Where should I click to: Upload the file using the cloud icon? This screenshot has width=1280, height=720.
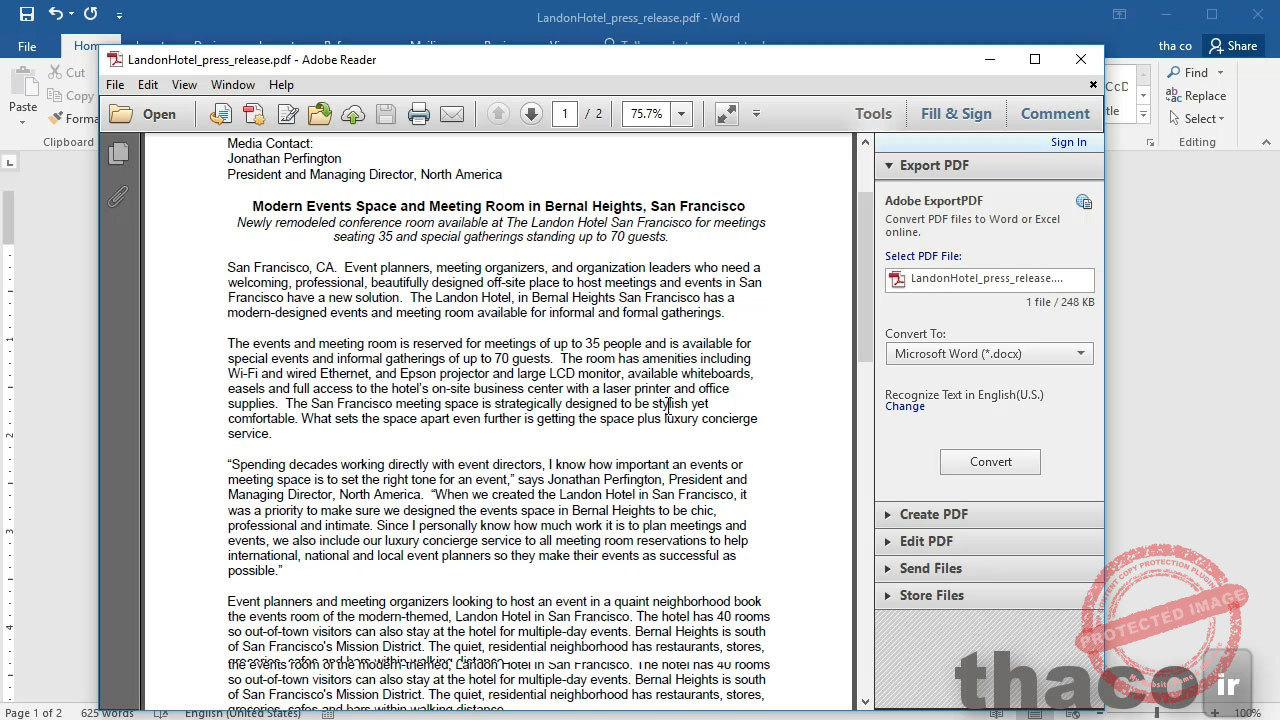coord(352,113)
